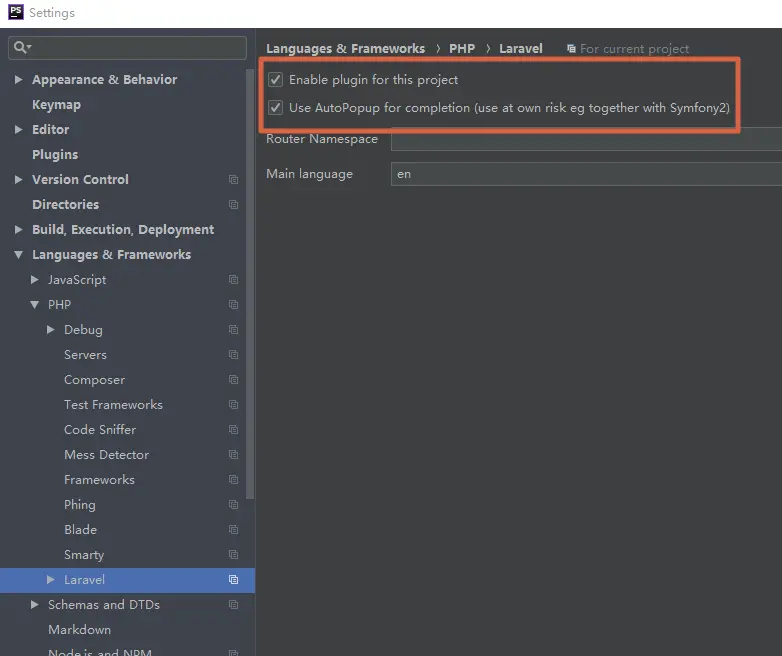Click the Main language field
Viewport: 782px width, 656px height.
tap(586, 174)
